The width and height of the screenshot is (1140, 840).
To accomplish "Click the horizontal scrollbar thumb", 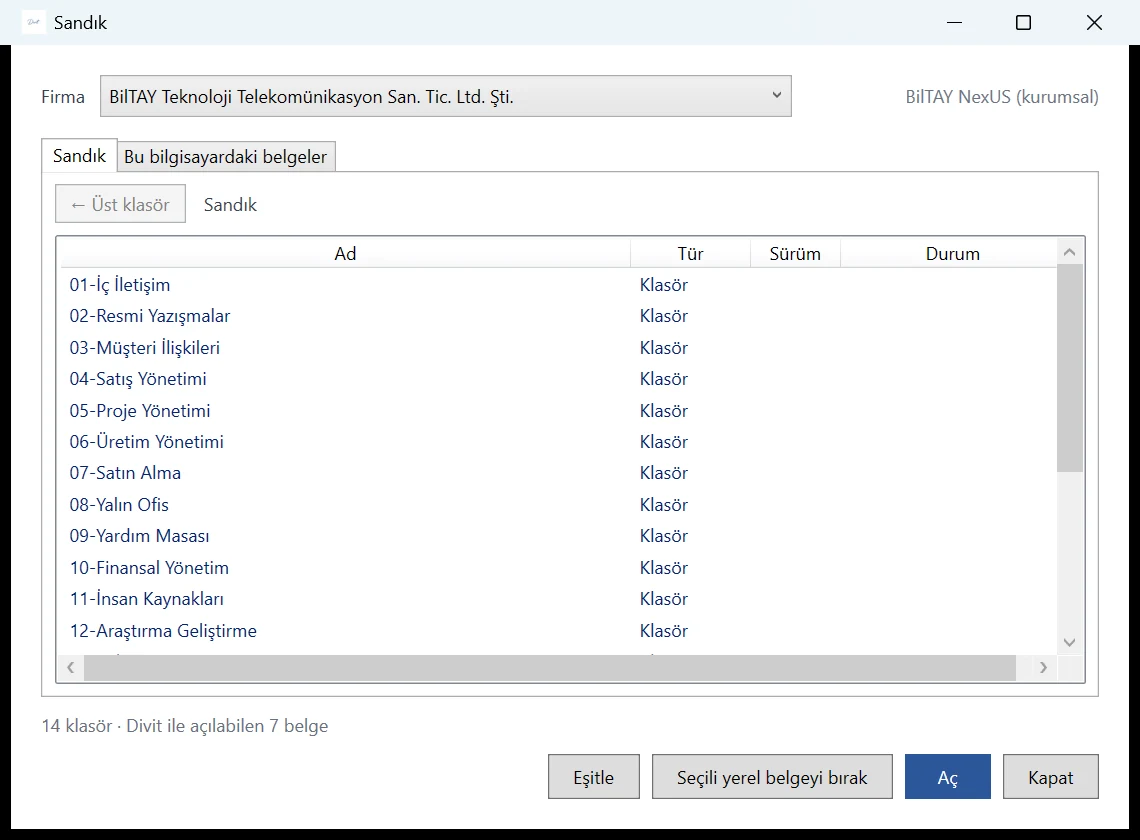I will tap(550, 667).
